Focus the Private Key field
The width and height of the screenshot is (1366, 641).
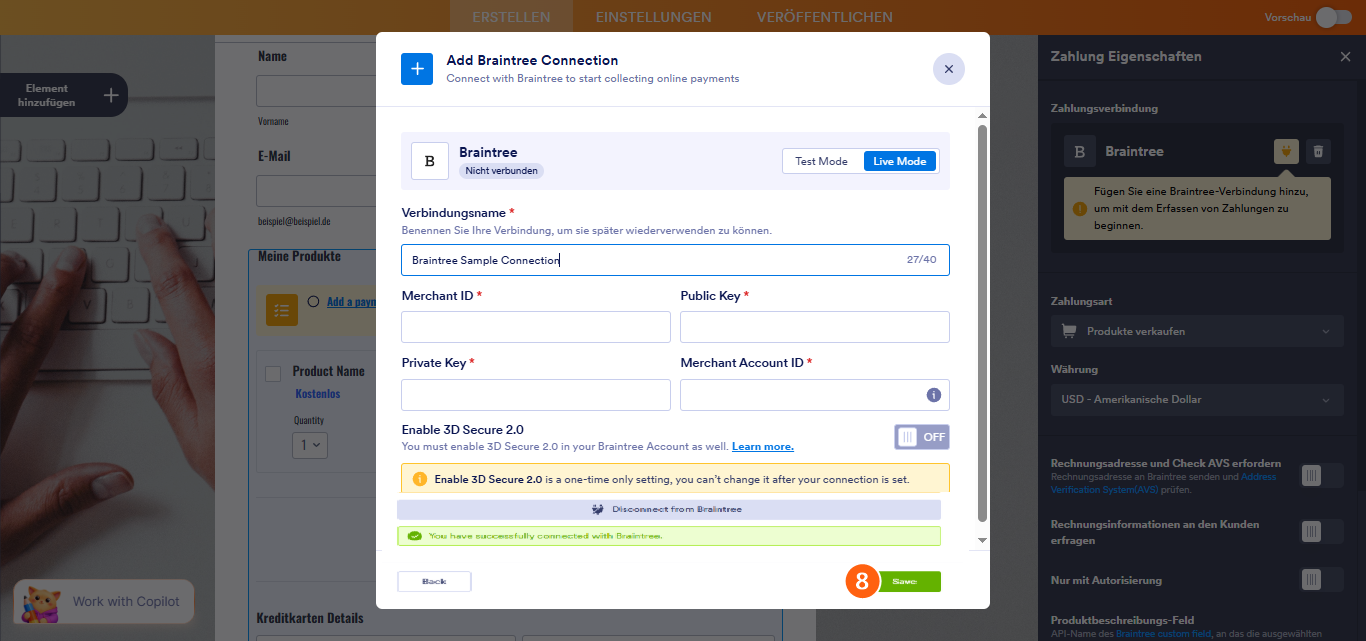536,395
